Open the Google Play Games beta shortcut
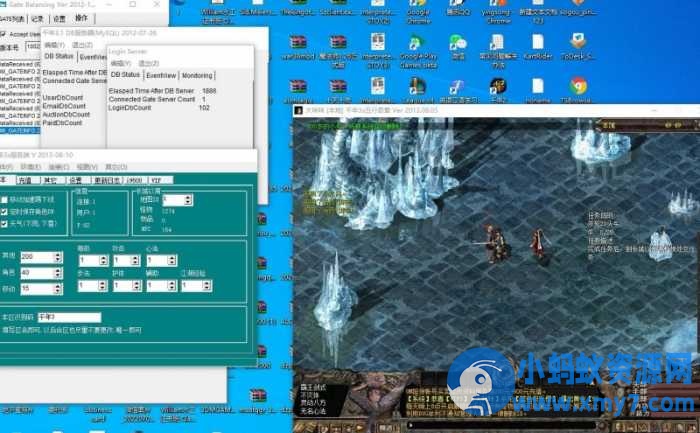Screen dimensions: 700x433 pyautogui.click(x=417, y=42)
